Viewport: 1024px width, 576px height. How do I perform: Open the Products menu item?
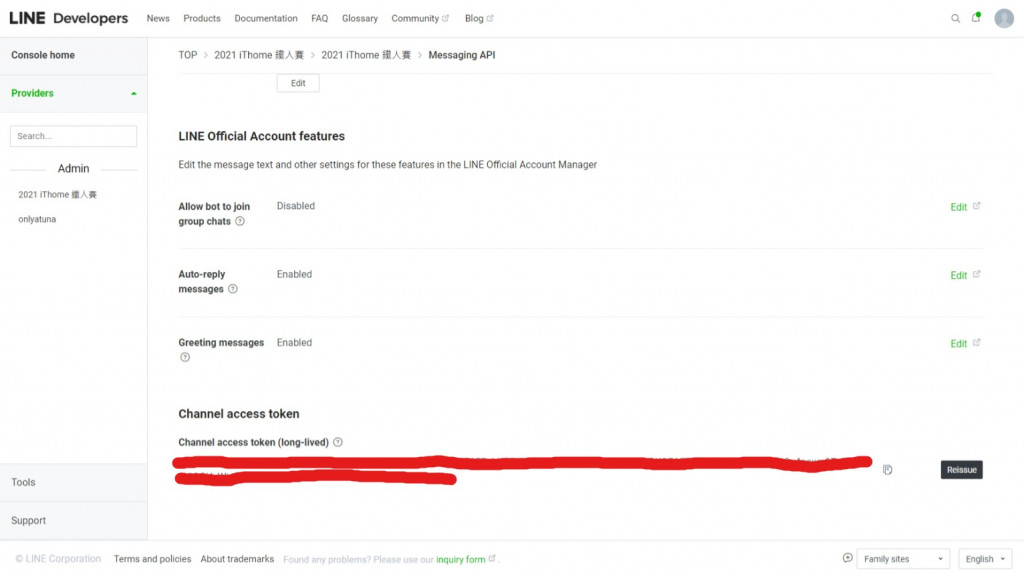[202, 18]
